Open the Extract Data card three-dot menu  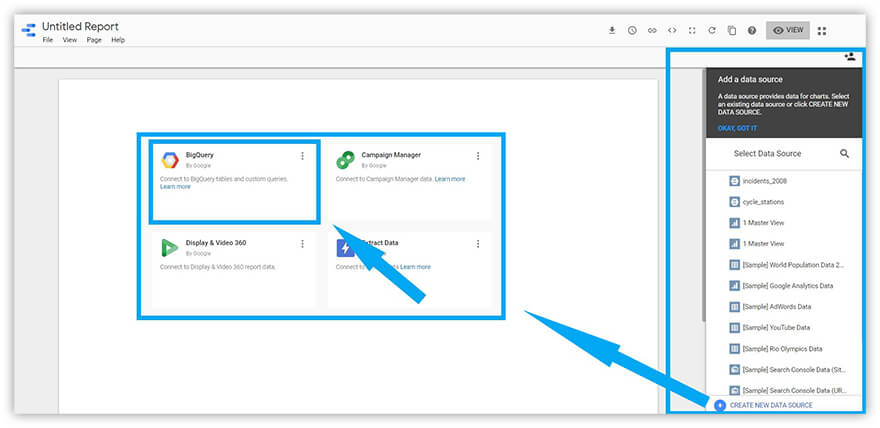point(478,243)
